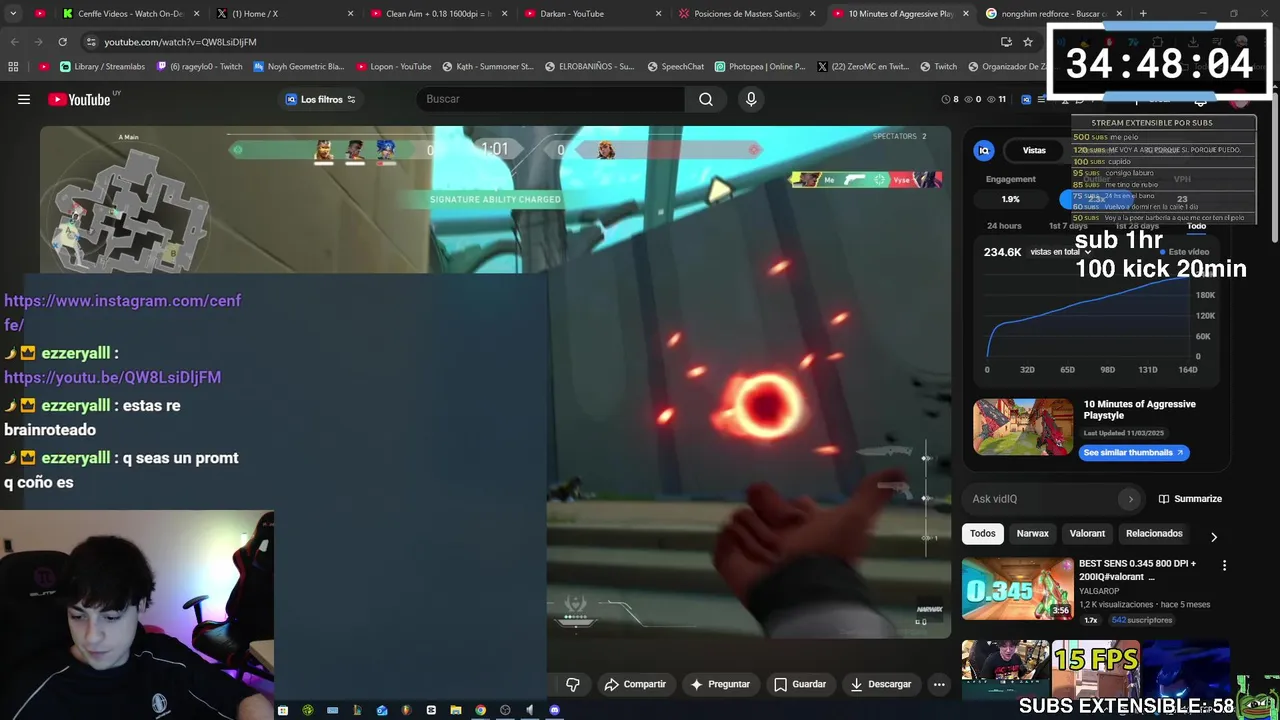Open the BEST SENS 0.345 video thumbnail
This screenshot has width=1280, height=720.
(1018, 589)
